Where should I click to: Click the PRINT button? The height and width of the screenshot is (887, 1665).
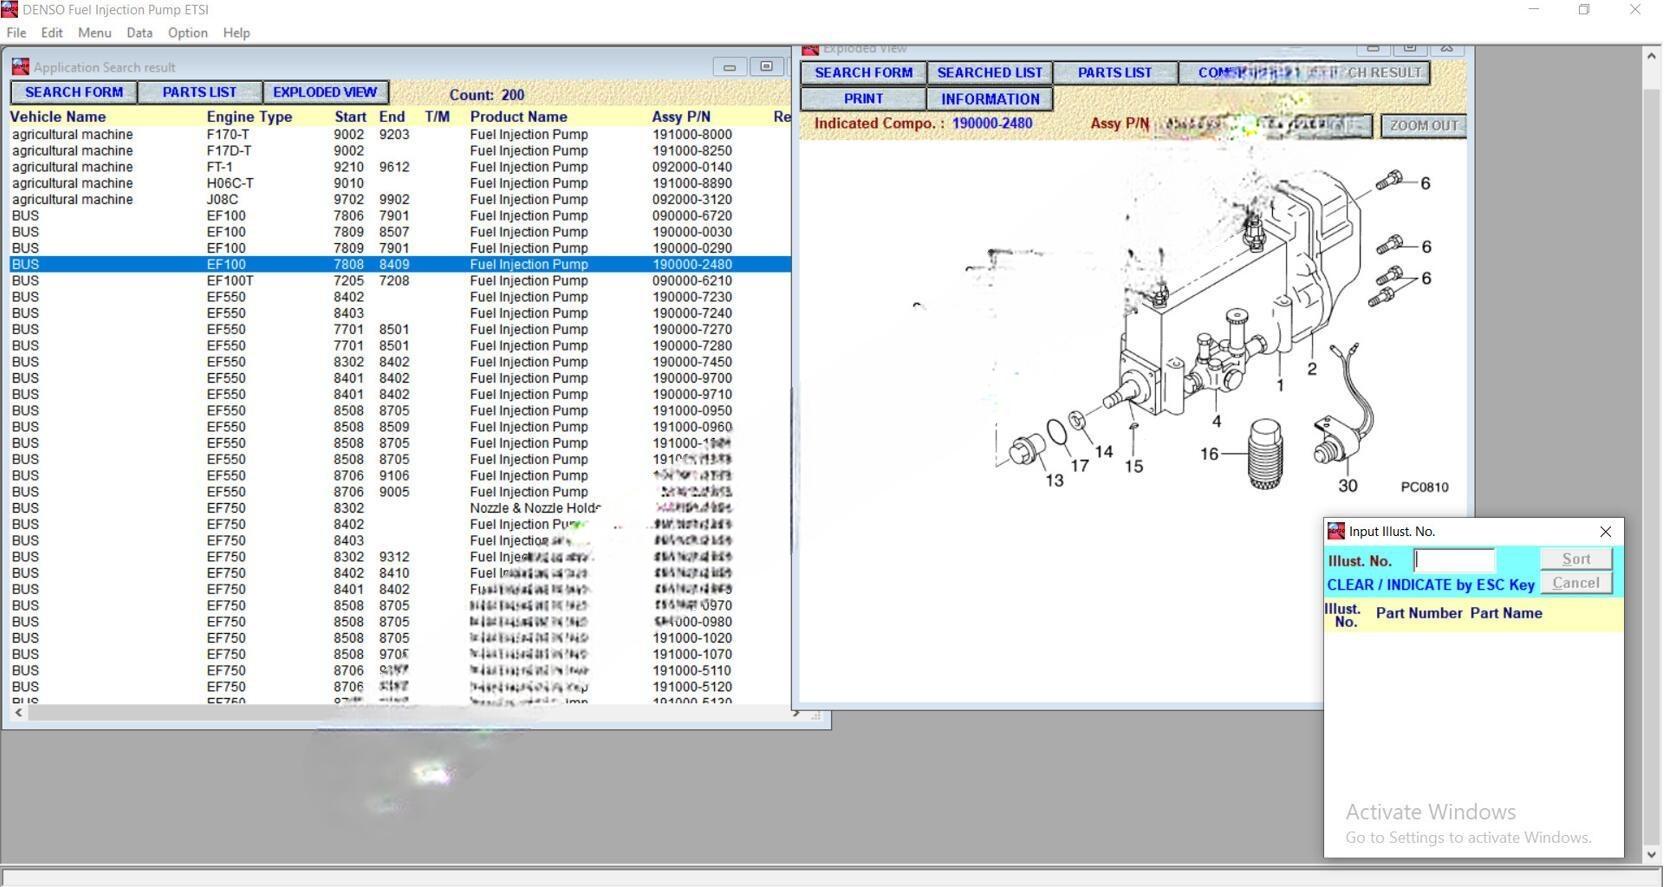(863, 99)
